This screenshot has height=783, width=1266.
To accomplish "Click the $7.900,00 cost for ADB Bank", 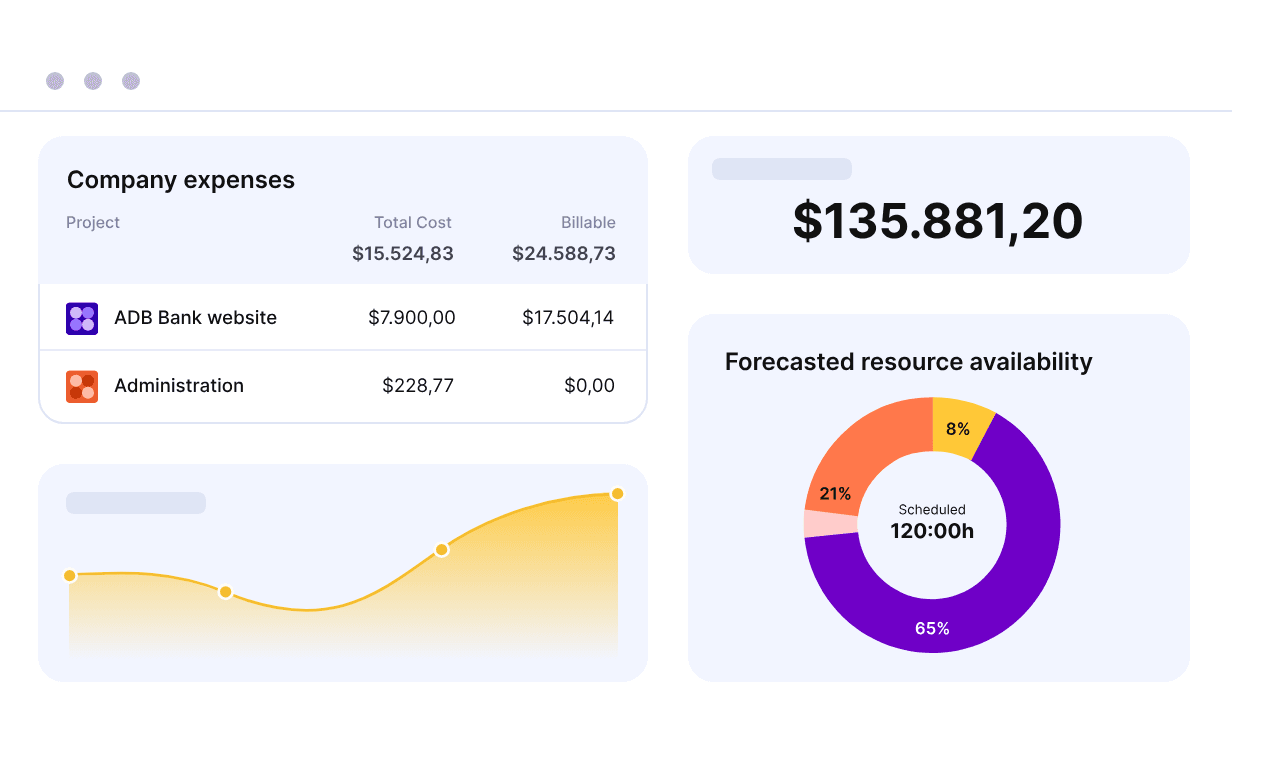I will click(412, 318).
